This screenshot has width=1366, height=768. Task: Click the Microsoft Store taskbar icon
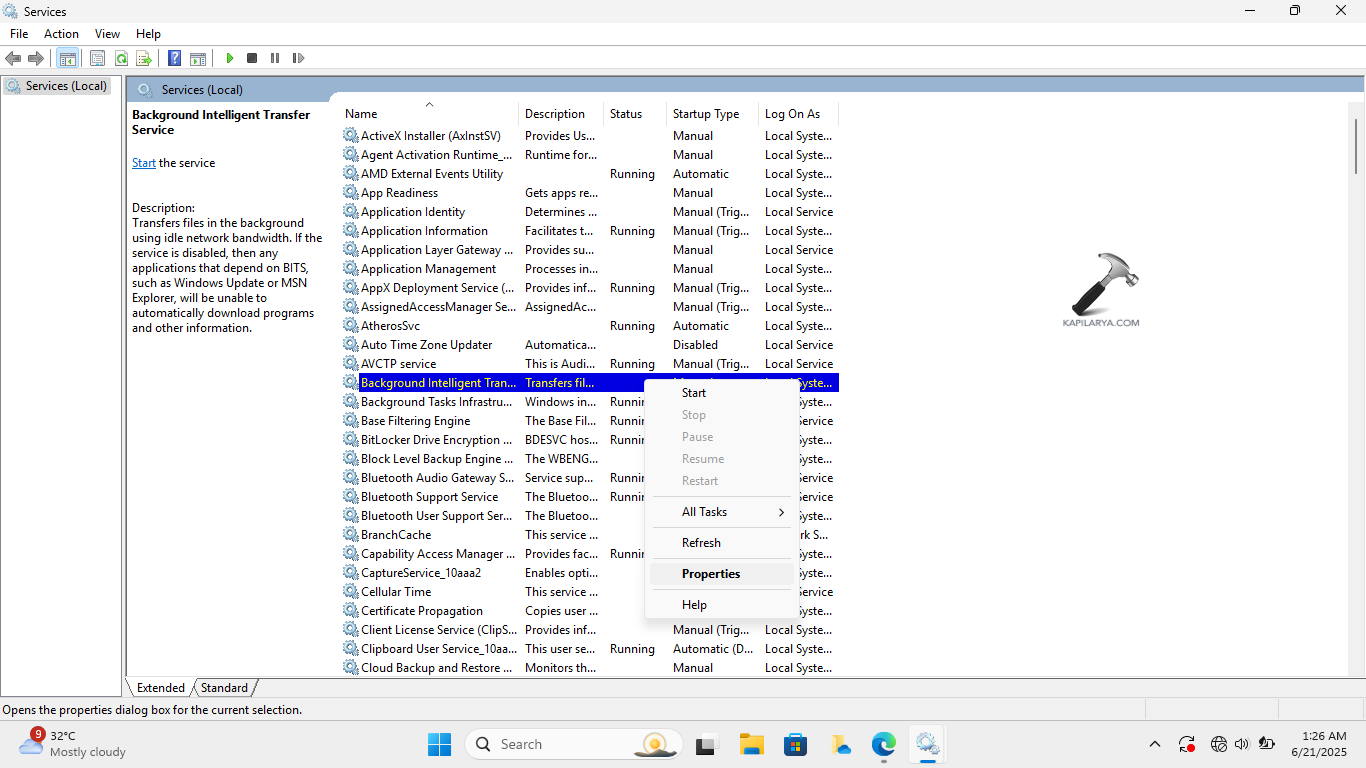coord(795,744)
